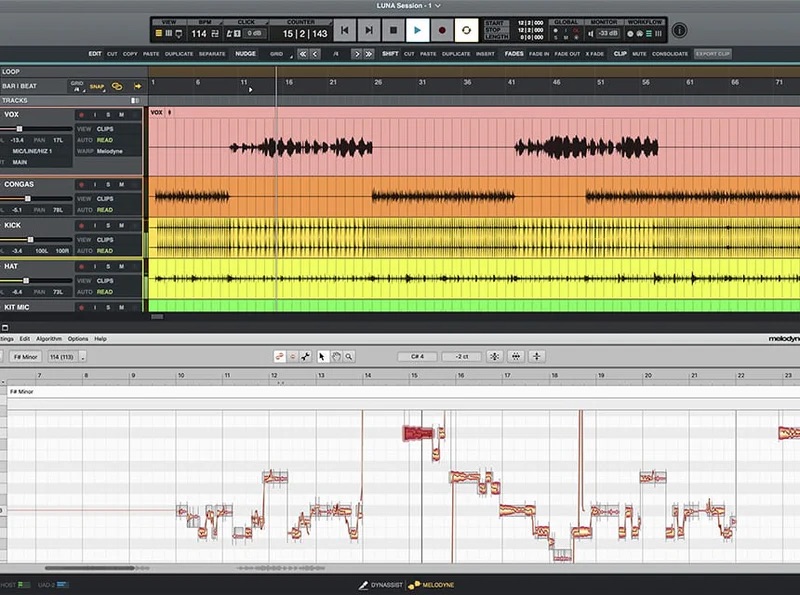Viewport: 800px width, 595px height.
Task: Enable input monitoring on the HAT track
Action: click(95, 266)
